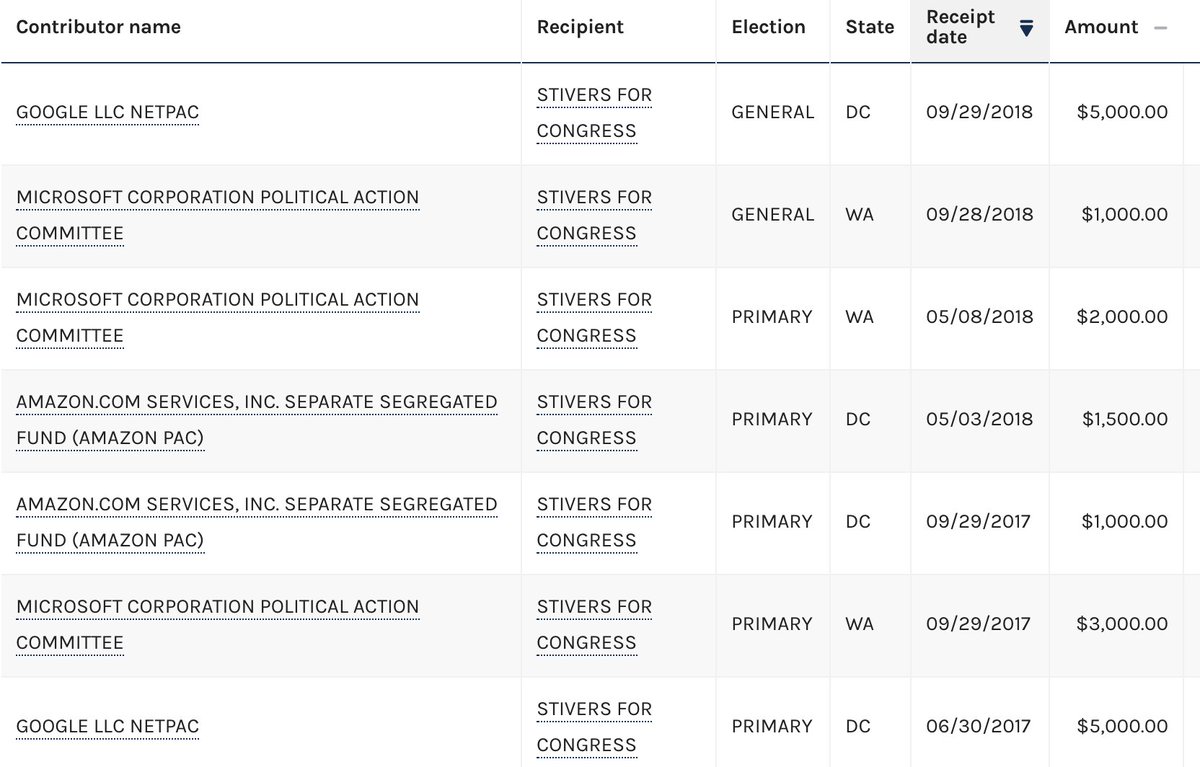
Task: Sort by Contributor name column header
Action: [98, 27]
